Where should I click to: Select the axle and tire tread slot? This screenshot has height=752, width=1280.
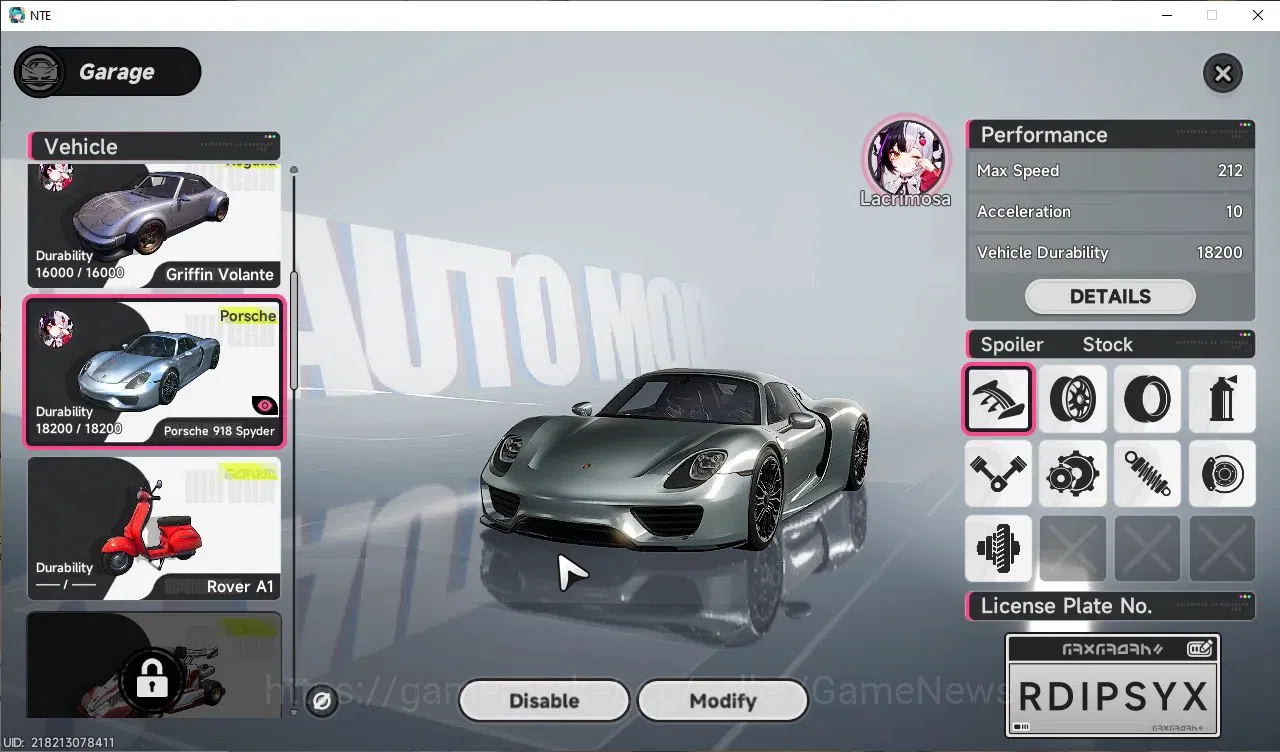tap(998, 549)
